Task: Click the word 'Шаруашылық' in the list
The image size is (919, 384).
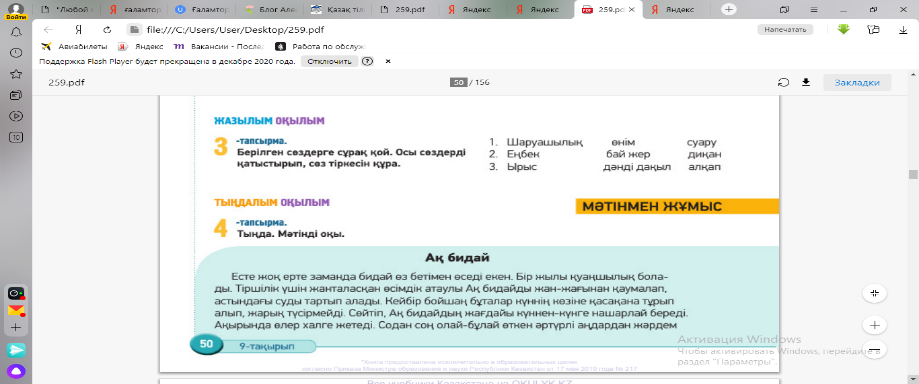Action: pos(544,142)
